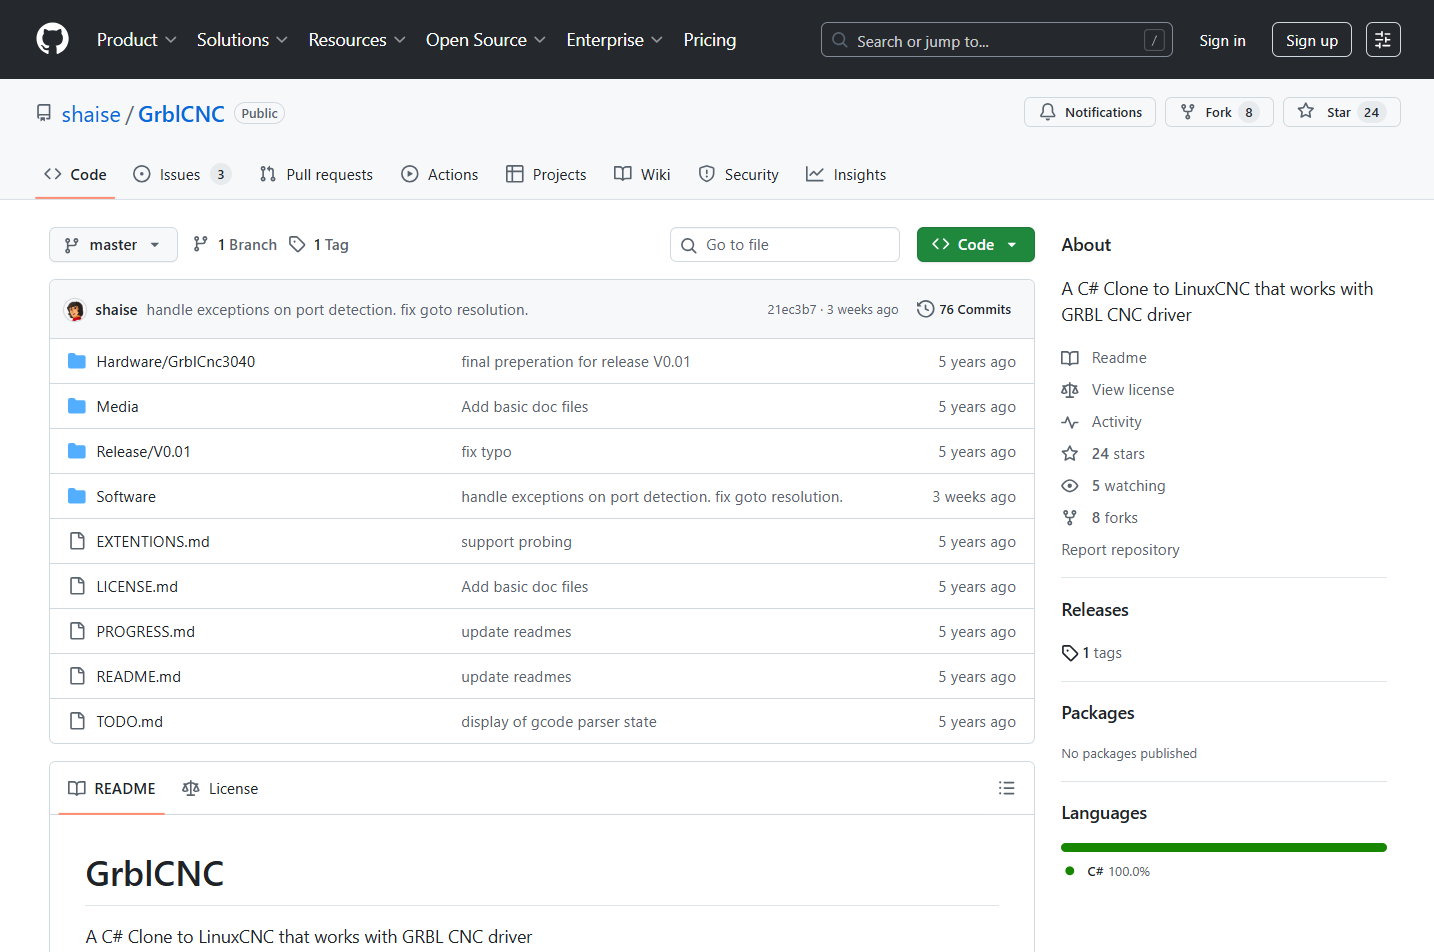Open the Projects tab
Viewport: 1434px width, 952px height.
[x=546, y=174]
